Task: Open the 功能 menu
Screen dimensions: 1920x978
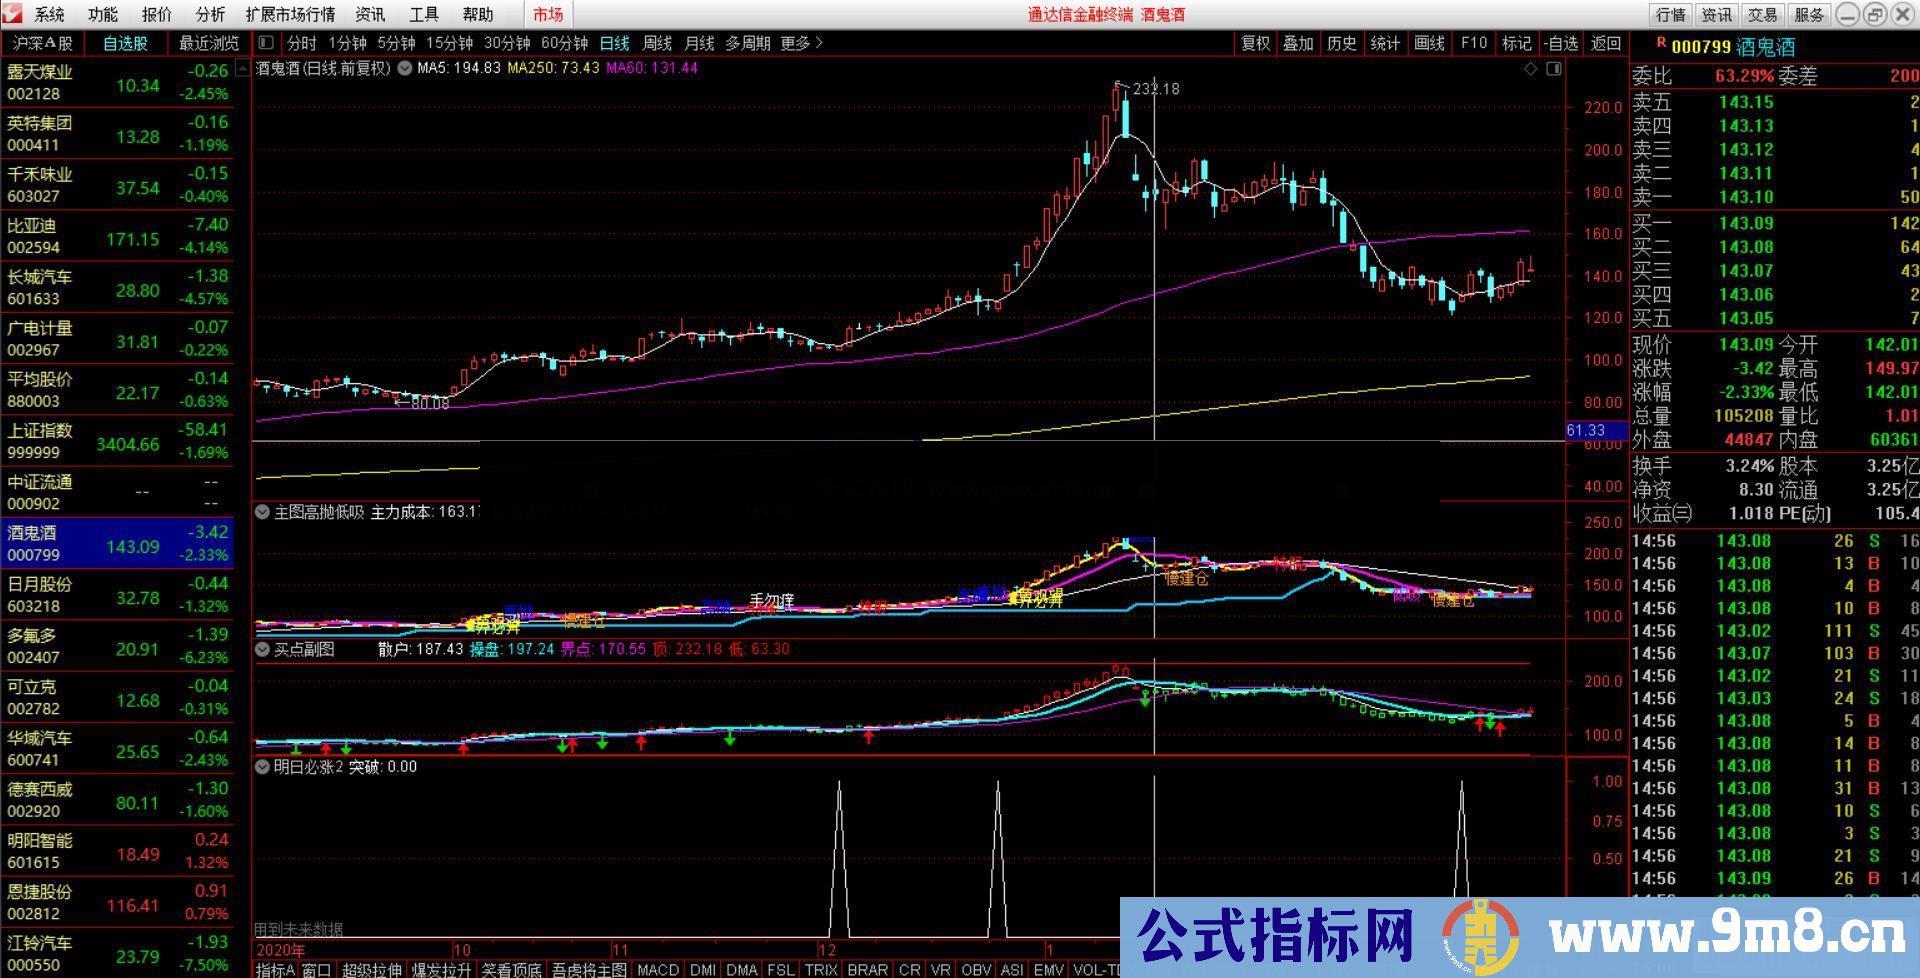Action: tap(103, 14)
